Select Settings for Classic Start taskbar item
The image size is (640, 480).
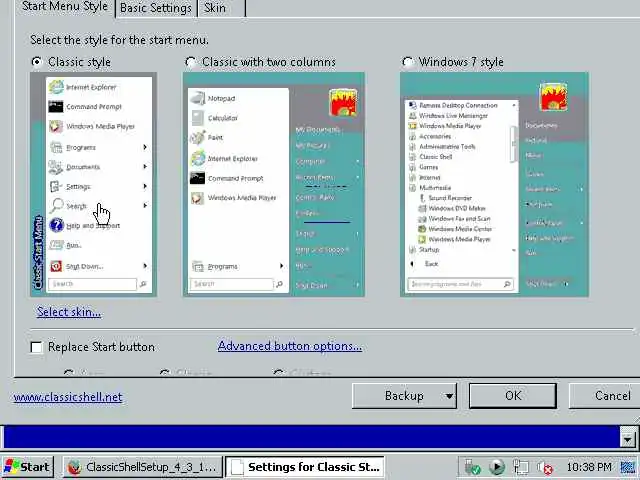pos(305,467)
